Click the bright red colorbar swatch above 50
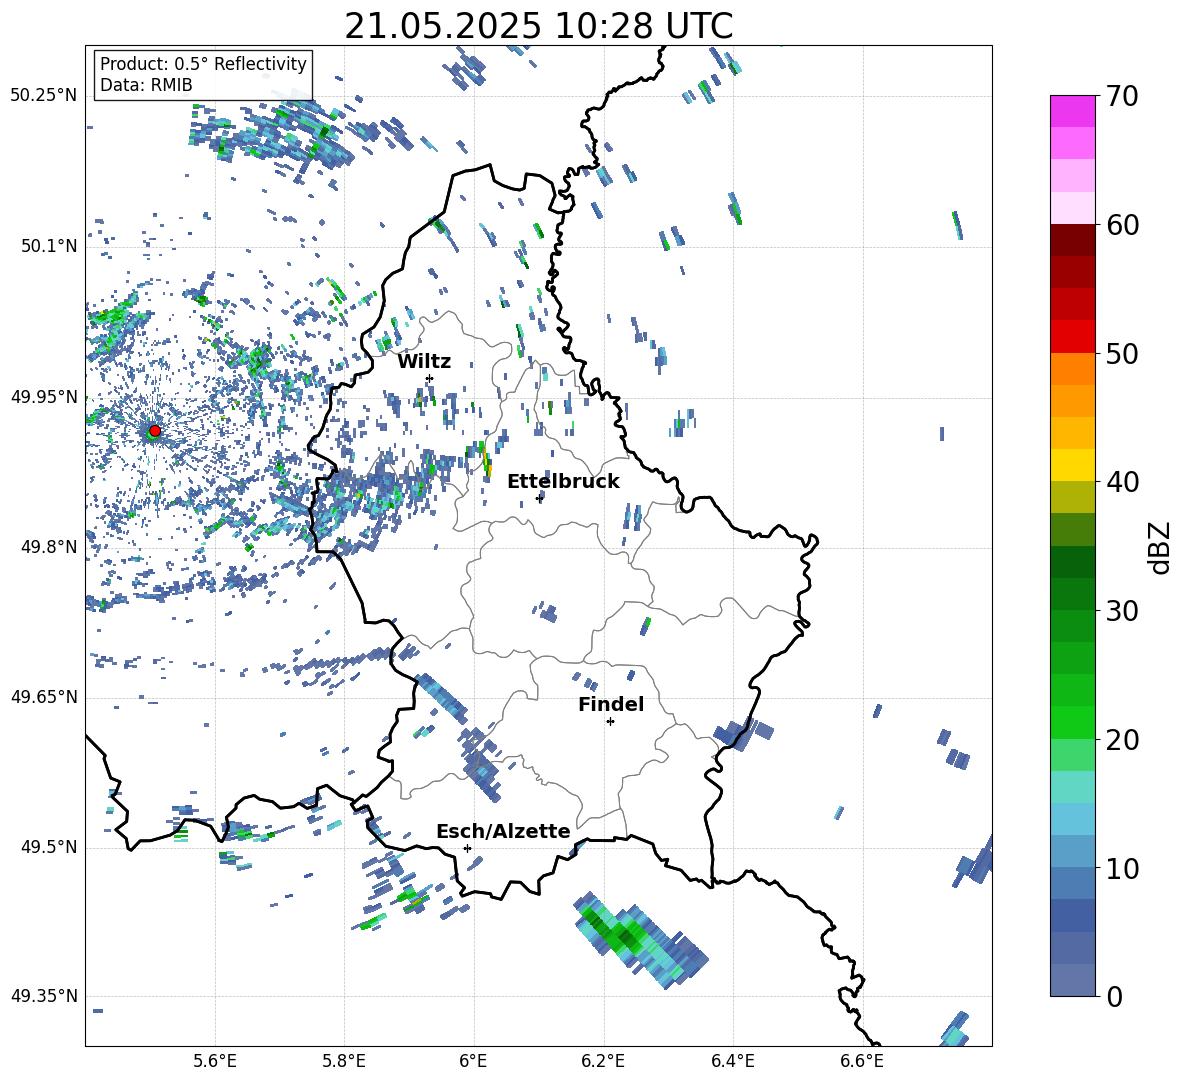 tap(1072, 337)
